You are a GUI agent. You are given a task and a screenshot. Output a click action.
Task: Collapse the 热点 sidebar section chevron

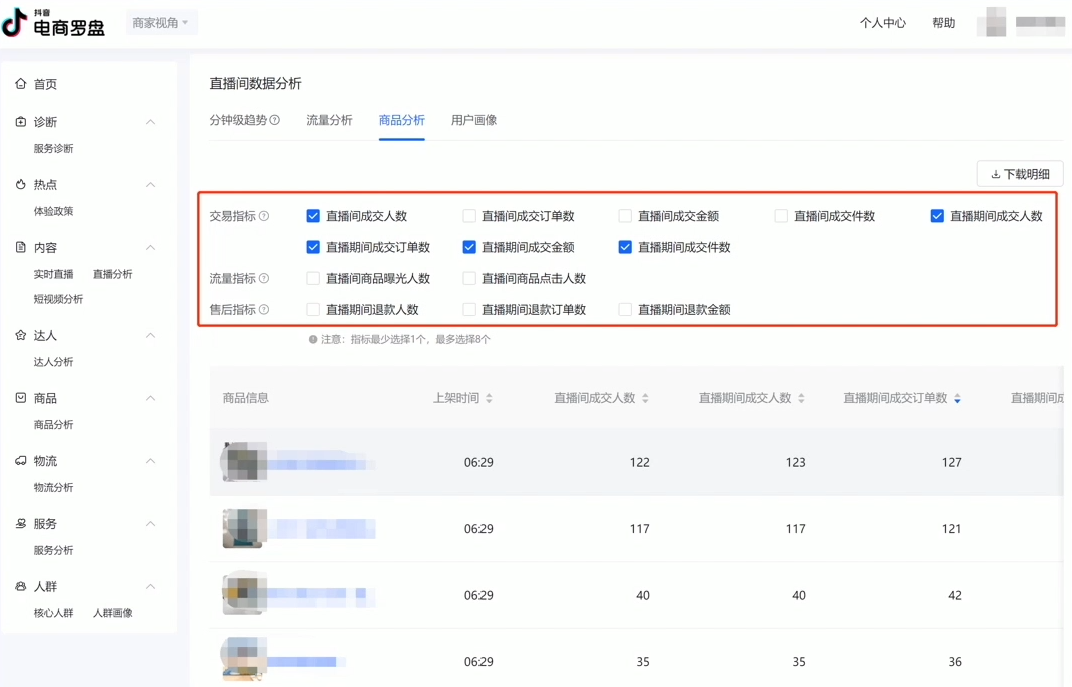(150, 185)
